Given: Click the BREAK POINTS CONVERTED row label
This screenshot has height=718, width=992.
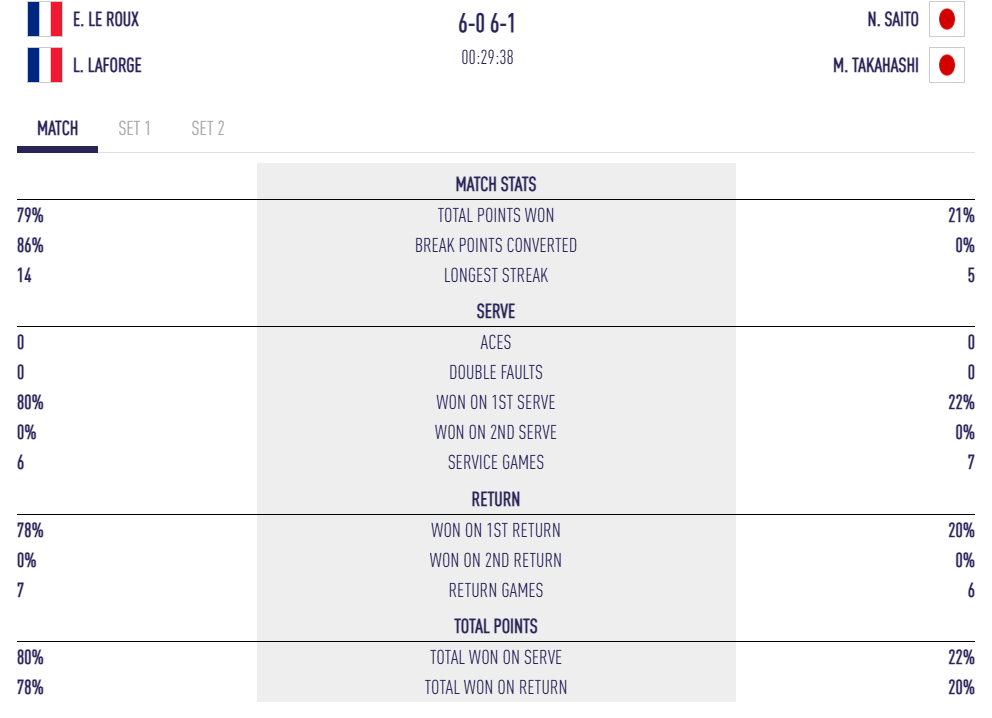Looking at the screenshot, I should click(496, 245).
